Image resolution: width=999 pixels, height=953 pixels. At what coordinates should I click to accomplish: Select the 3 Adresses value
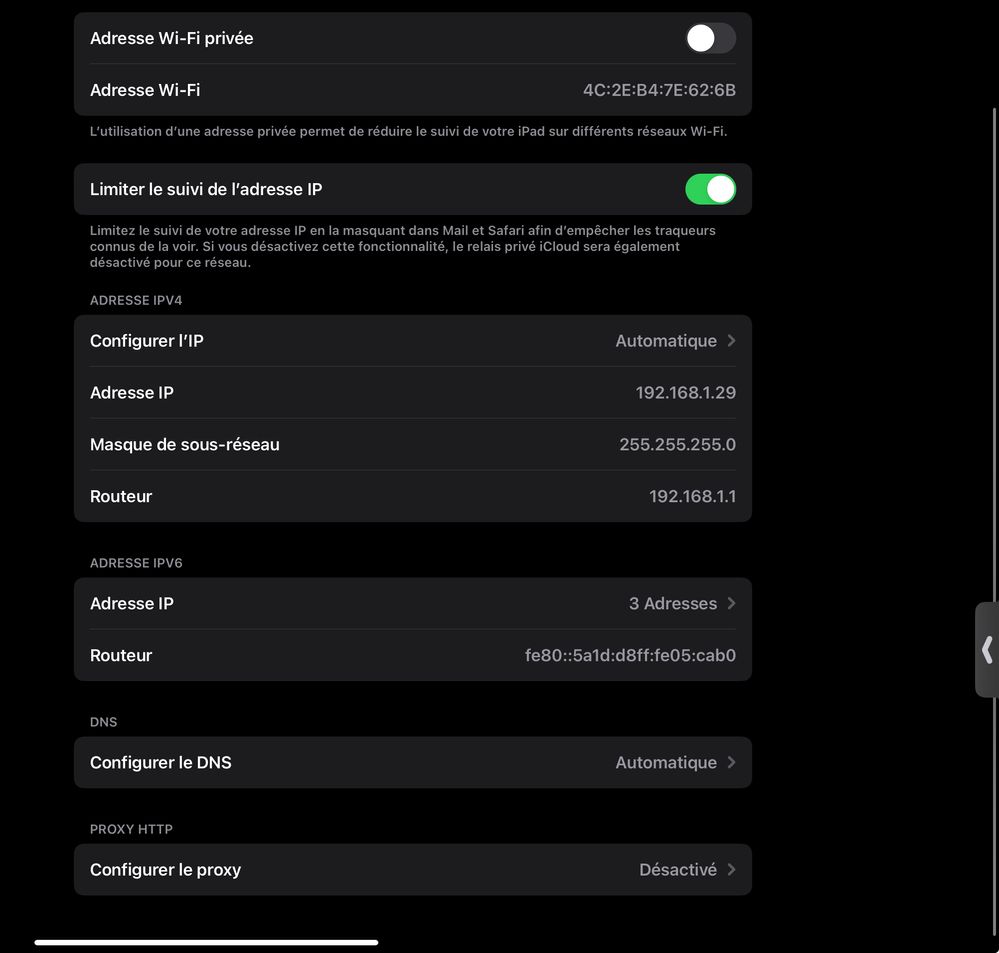click(x=672, y=604)
